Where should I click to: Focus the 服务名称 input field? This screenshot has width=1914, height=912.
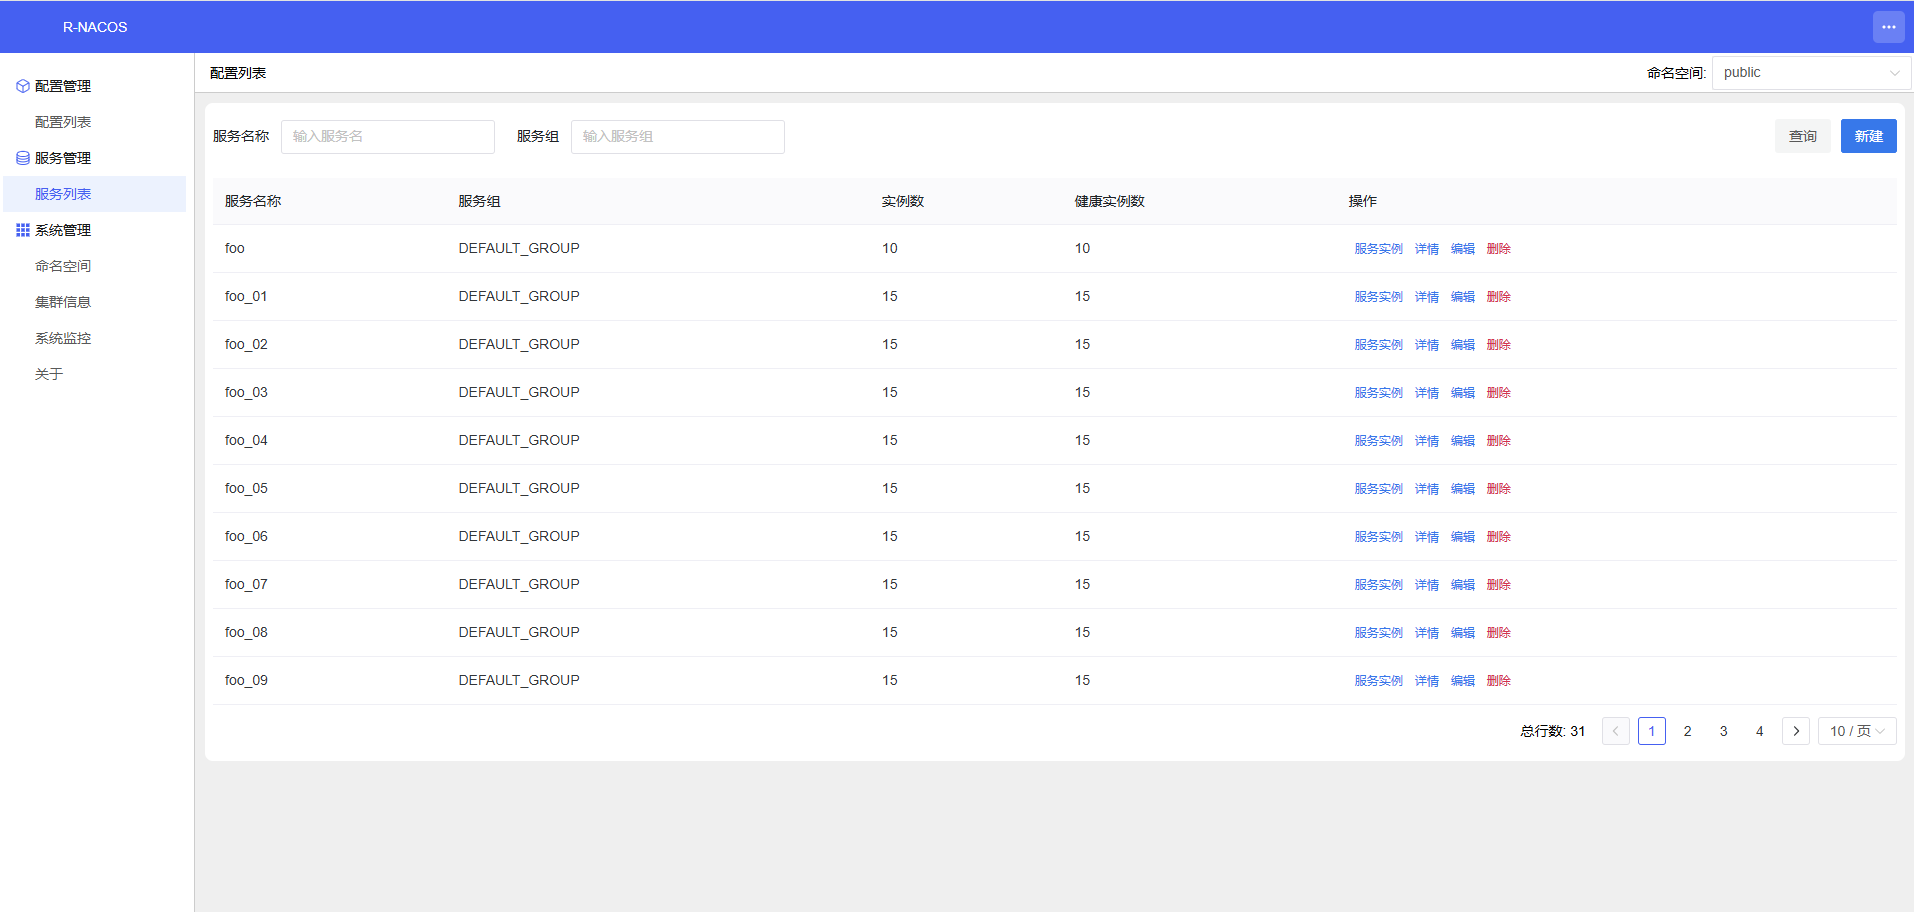[x=388, y=137]
